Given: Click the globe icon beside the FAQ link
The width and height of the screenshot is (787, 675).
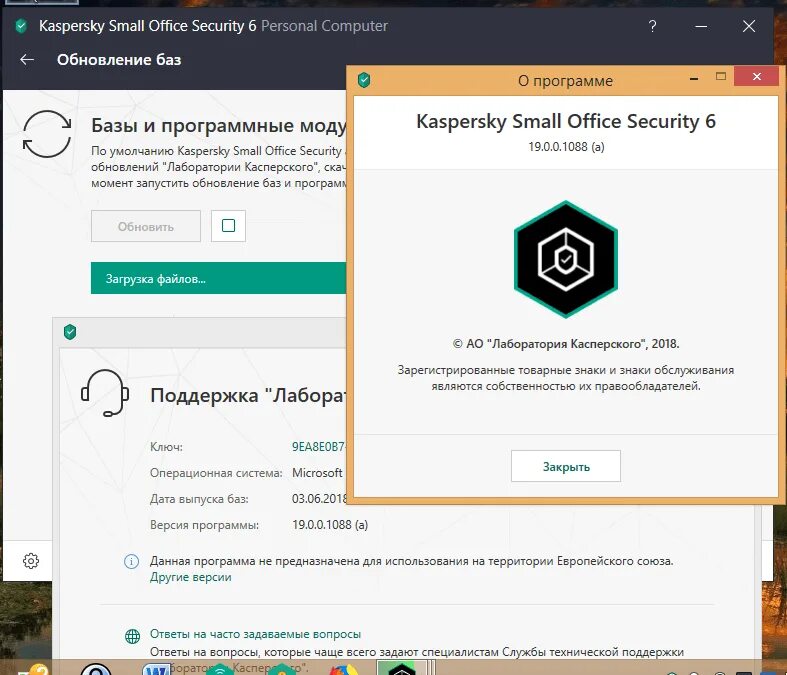Looking at the screenshot, I should point(133,636).
